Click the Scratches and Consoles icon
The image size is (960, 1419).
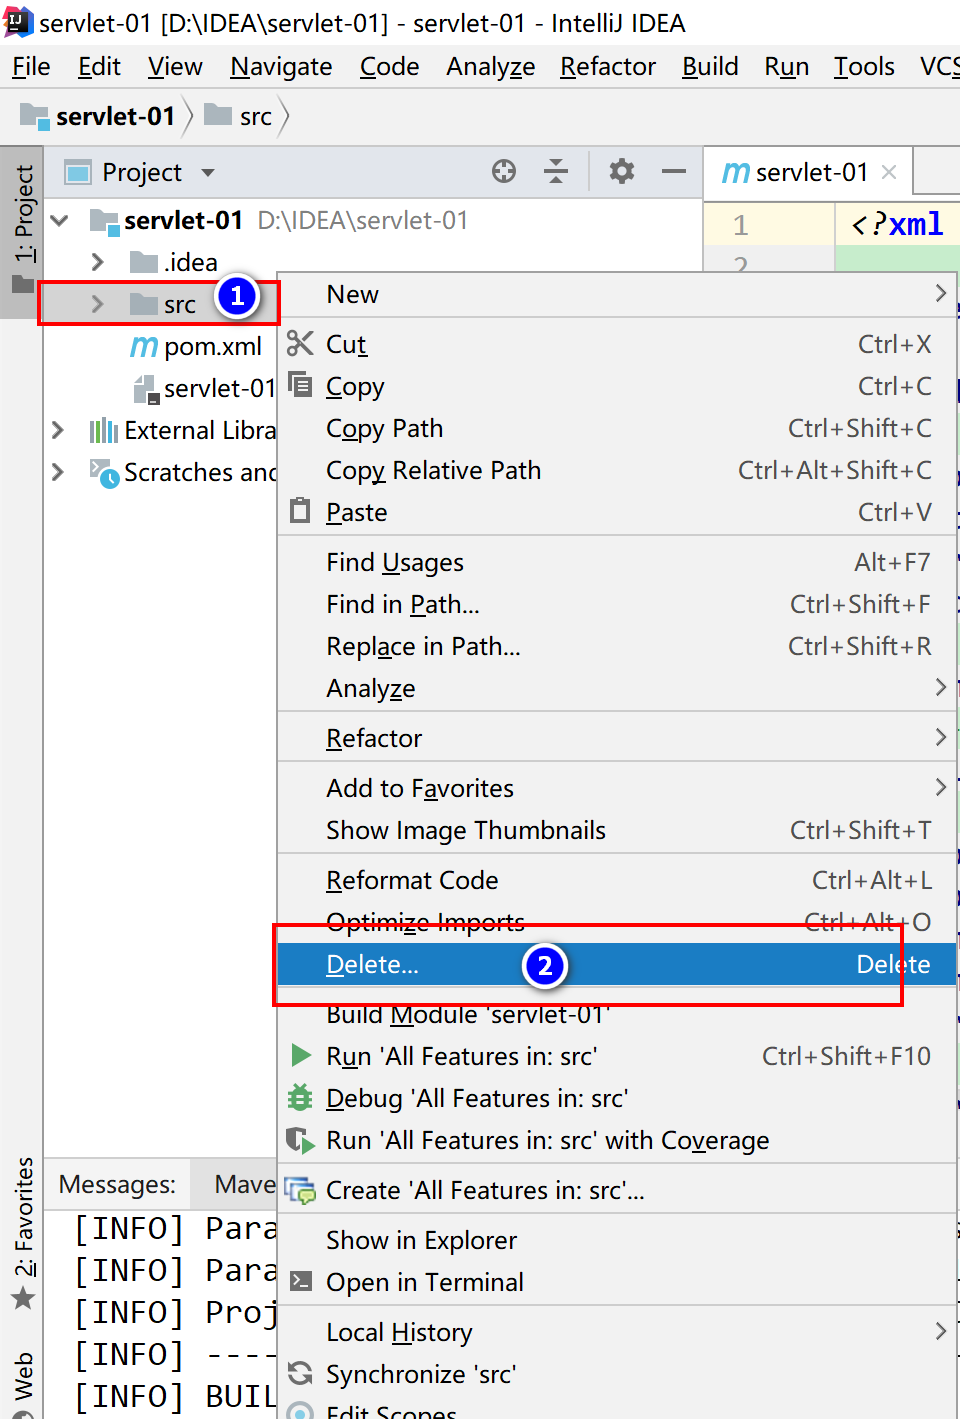104,472
